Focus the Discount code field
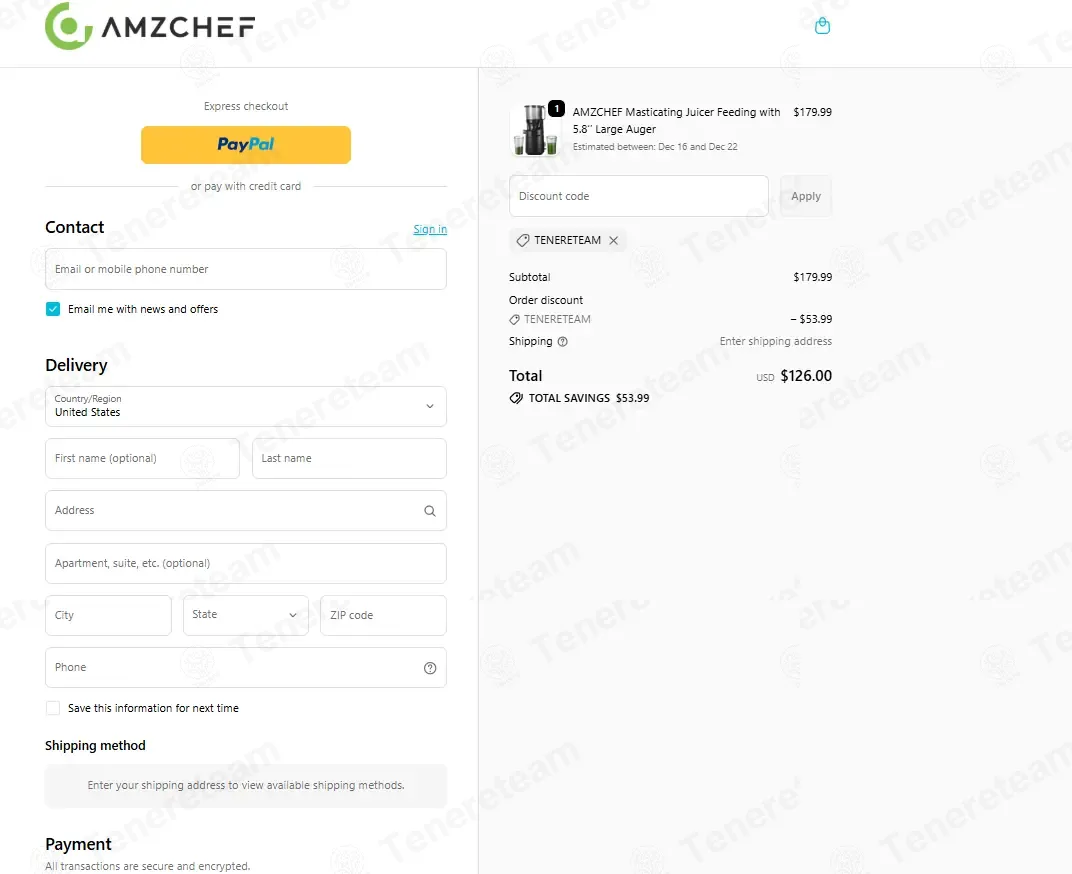 639,196
